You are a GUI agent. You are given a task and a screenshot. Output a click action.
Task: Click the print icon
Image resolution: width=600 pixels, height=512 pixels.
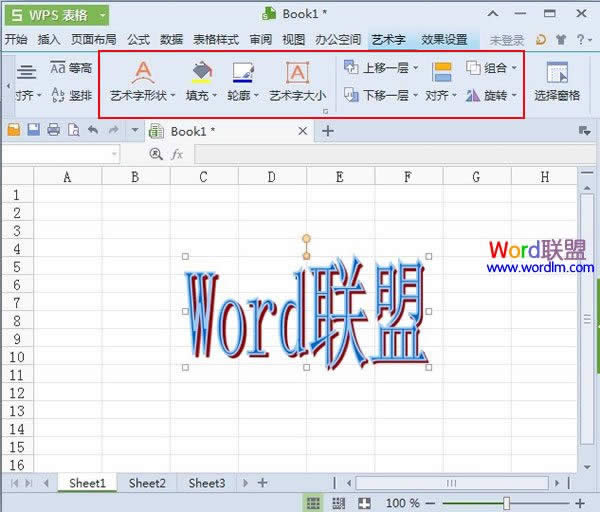point(54,130)
